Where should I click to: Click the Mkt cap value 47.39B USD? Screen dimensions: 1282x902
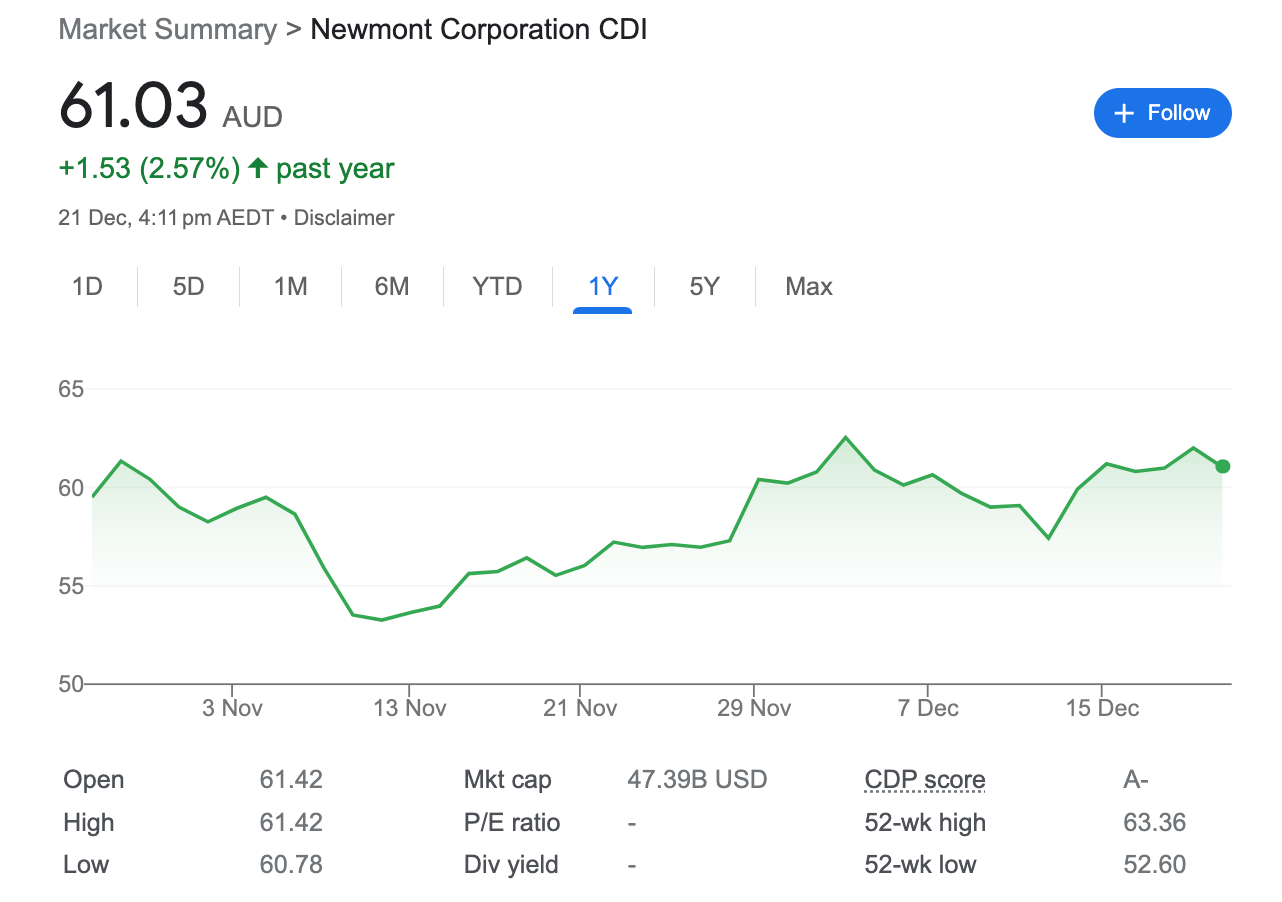(x=697, y=780)
